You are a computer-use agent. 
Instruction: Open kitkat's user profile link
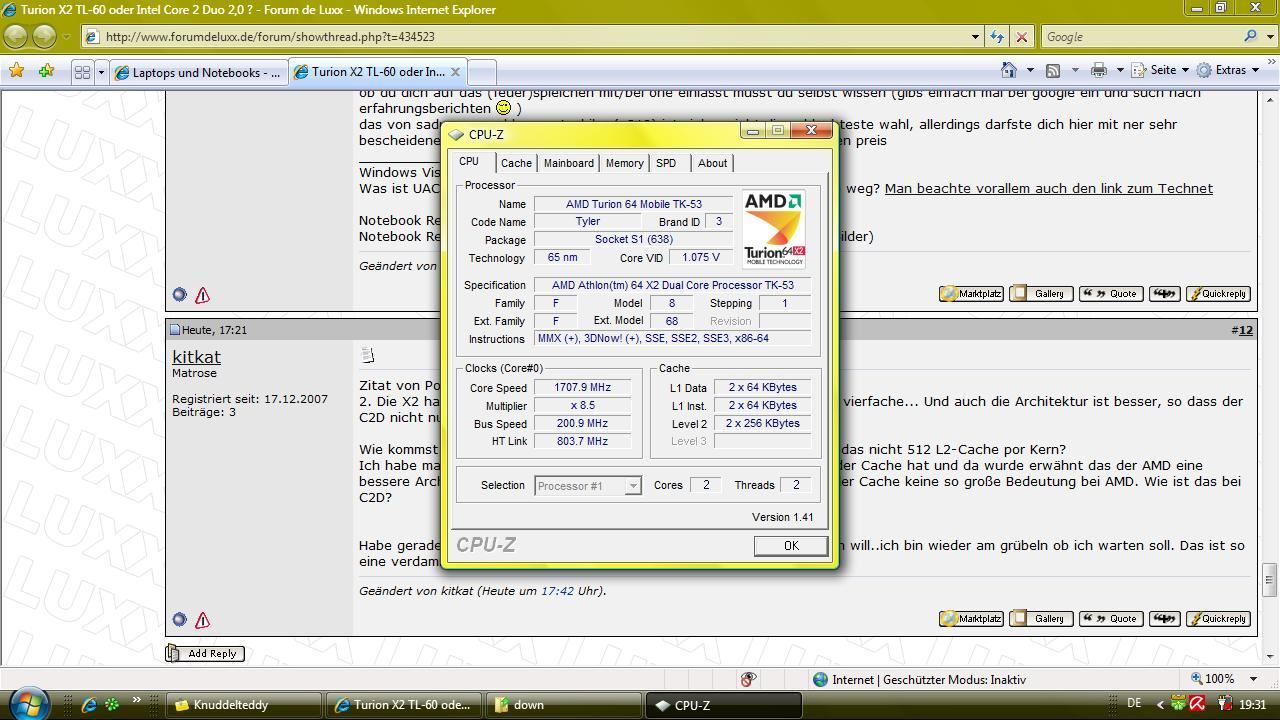[x=196, y=357]
